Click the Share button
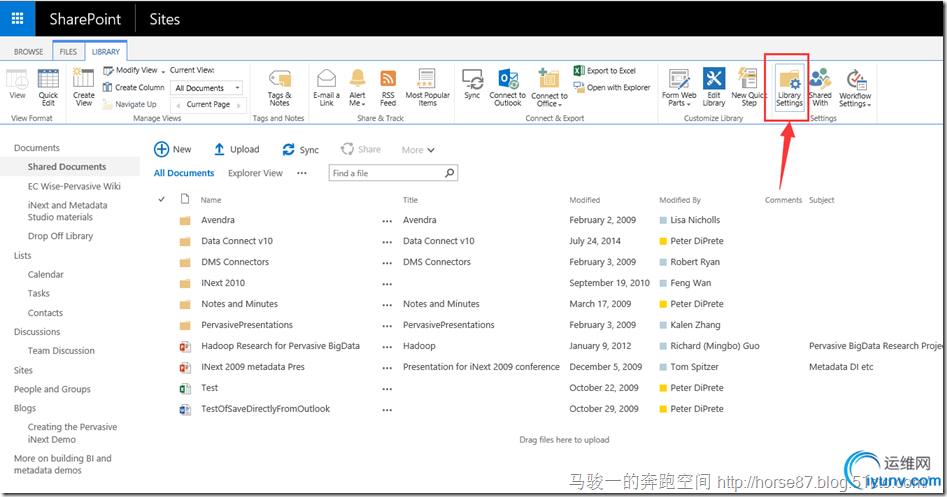The image size is (947, 497). pyautogui.click(x=361, y=149)
